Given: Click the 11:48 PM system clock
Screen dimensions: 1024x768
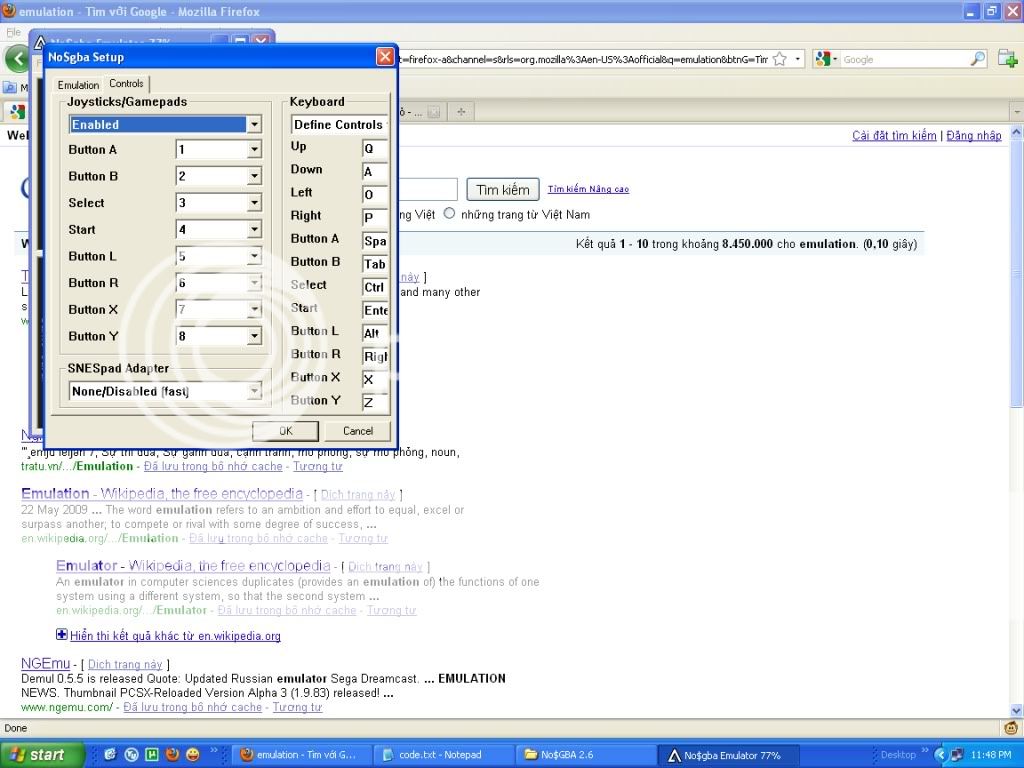Looking at the screenshot, I should click(x=991, y=755).
